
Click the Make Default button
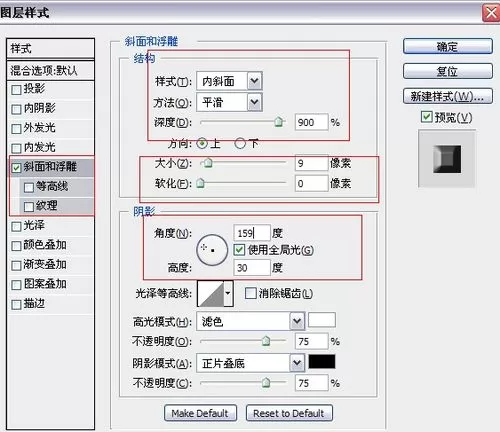pos(200,413)
